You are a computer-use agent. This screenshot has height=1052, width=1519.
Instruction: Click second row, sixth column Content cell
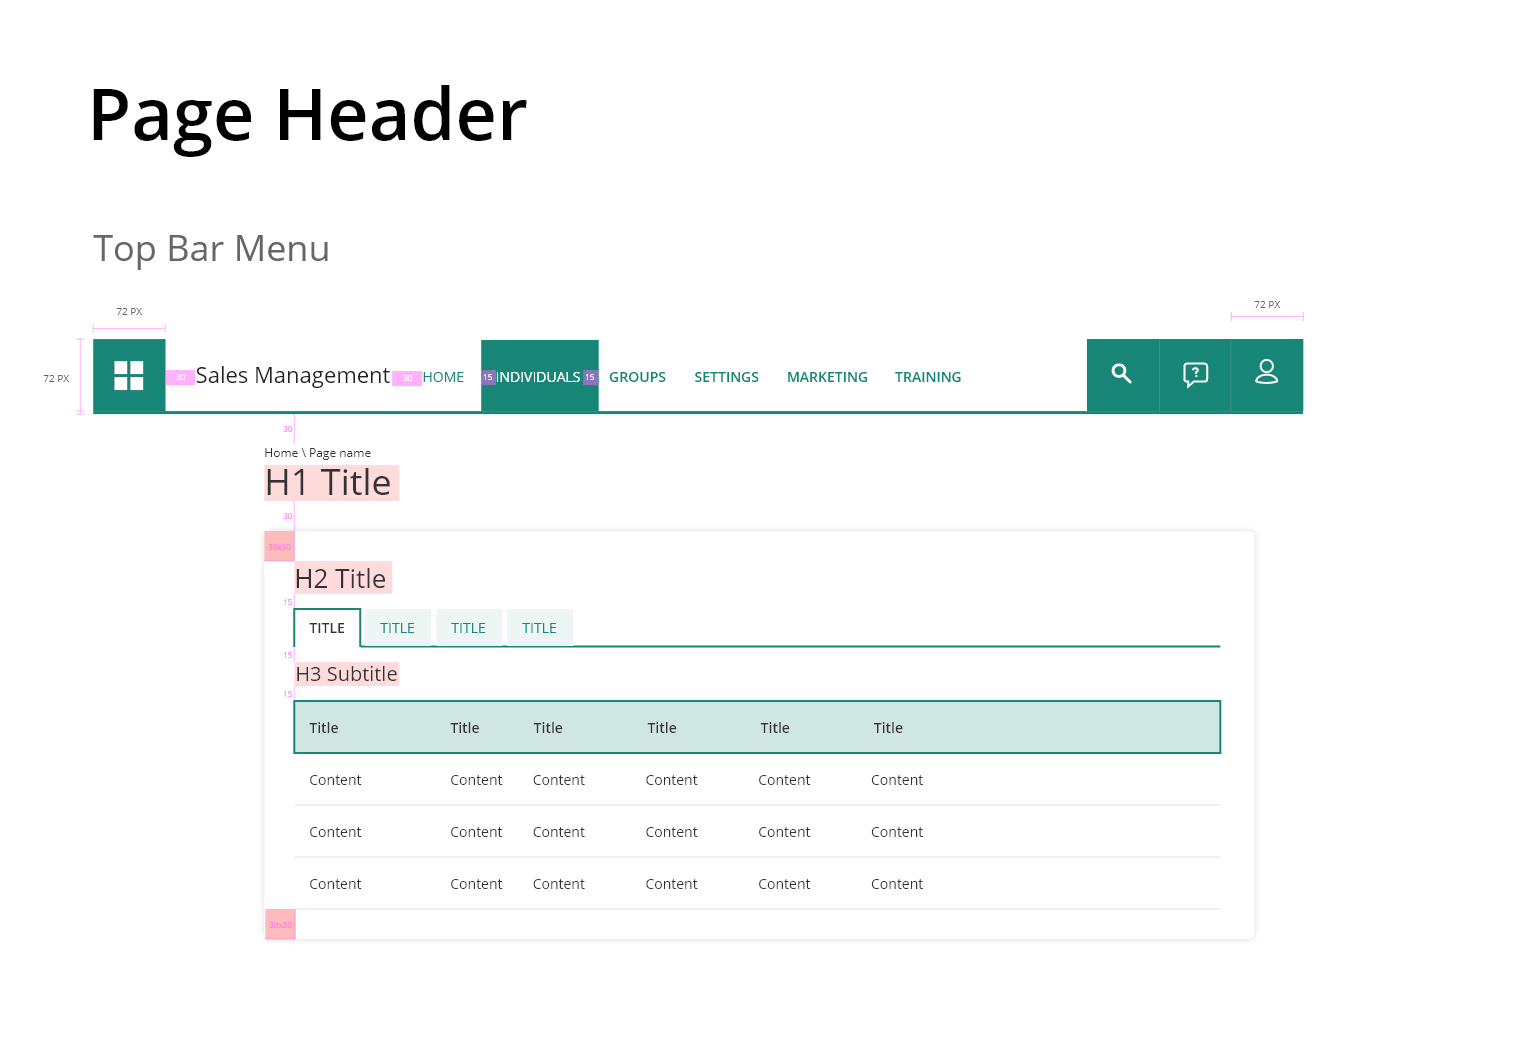[897, 832]
